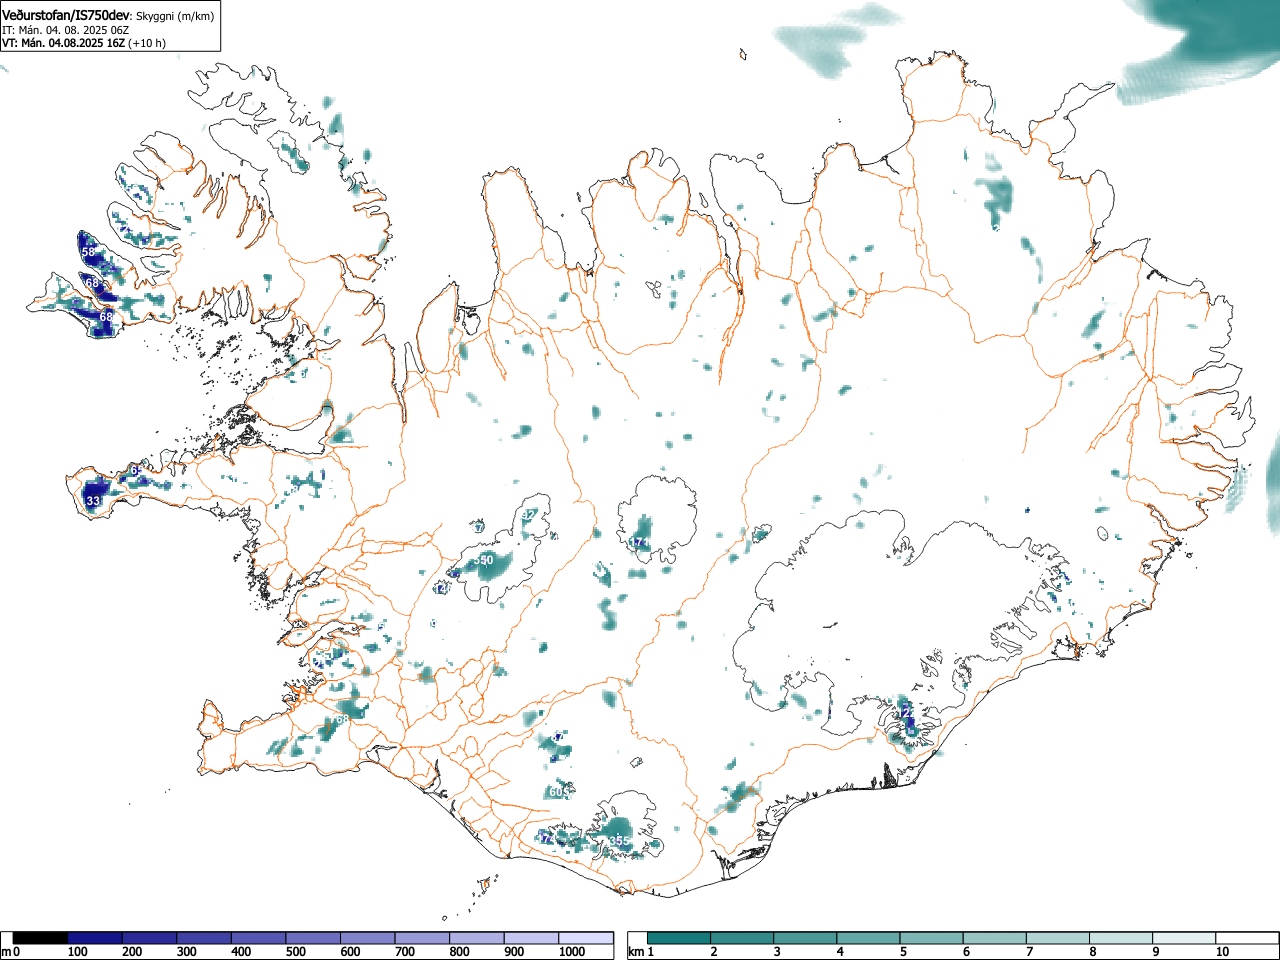
Task: Click the '500' tick on metre scale
Action: pos(295,952)
